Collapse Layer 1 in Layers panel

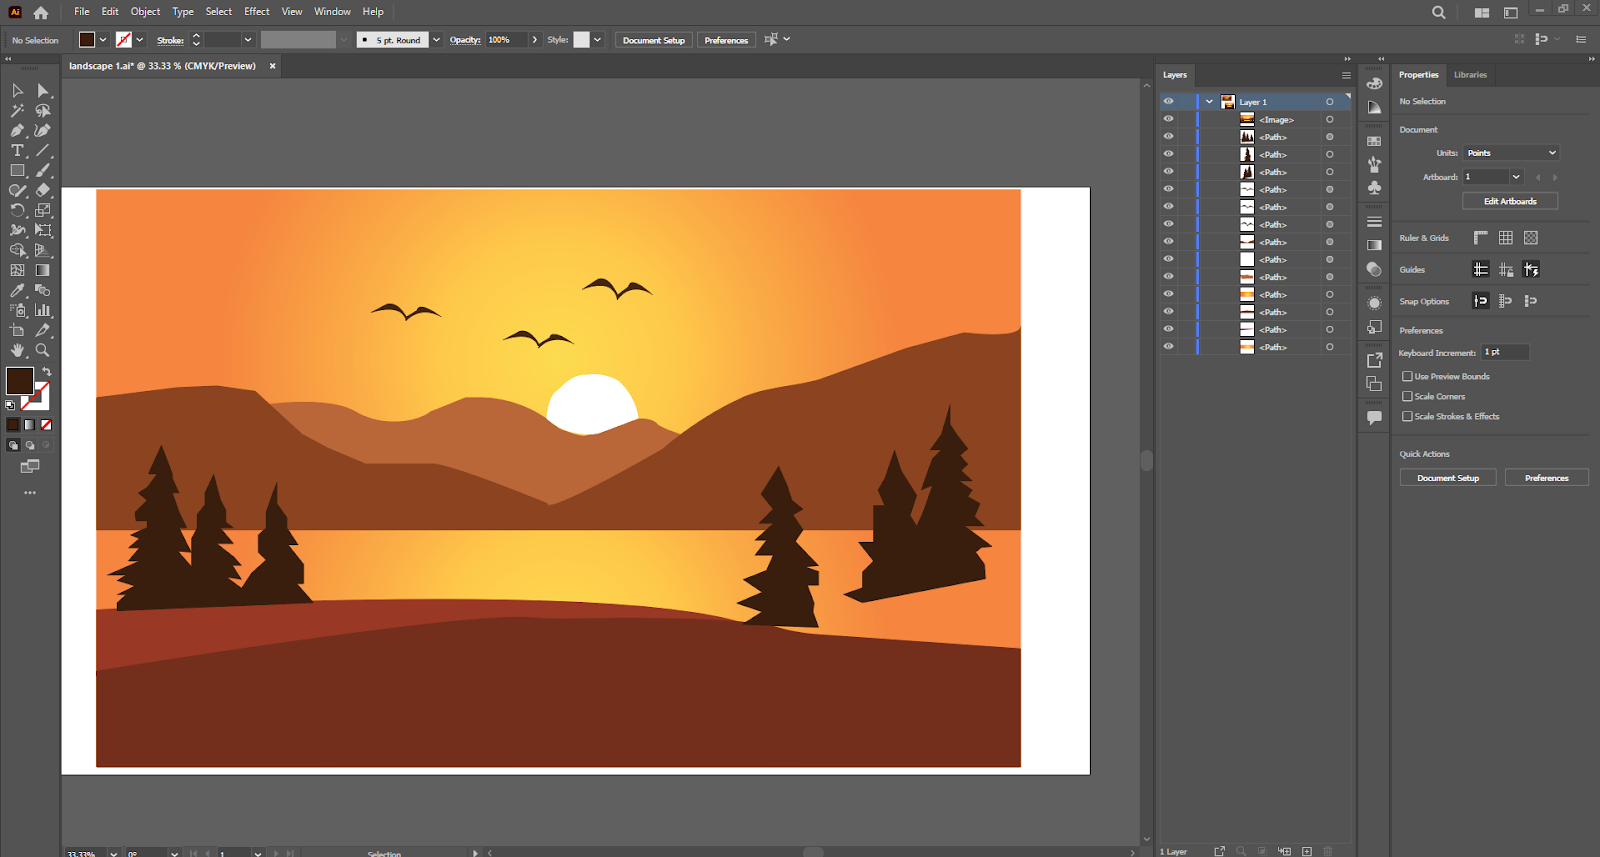1210,101
